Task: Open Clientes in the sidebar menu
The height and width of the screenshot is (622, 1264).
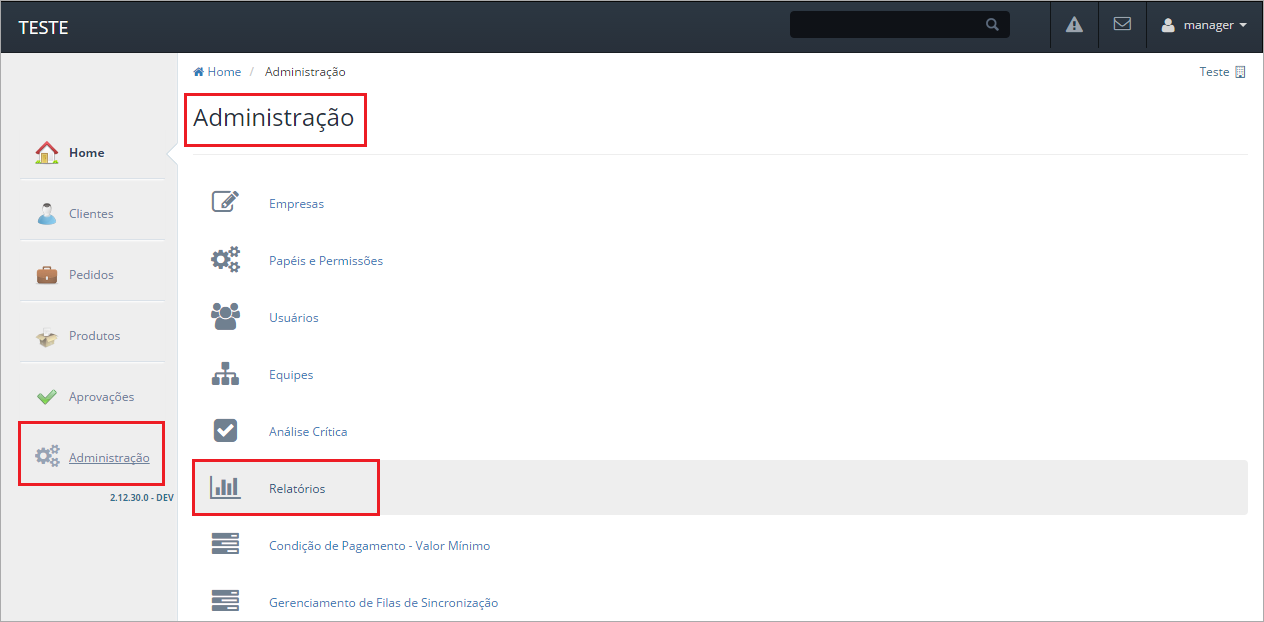Action: 91,214
